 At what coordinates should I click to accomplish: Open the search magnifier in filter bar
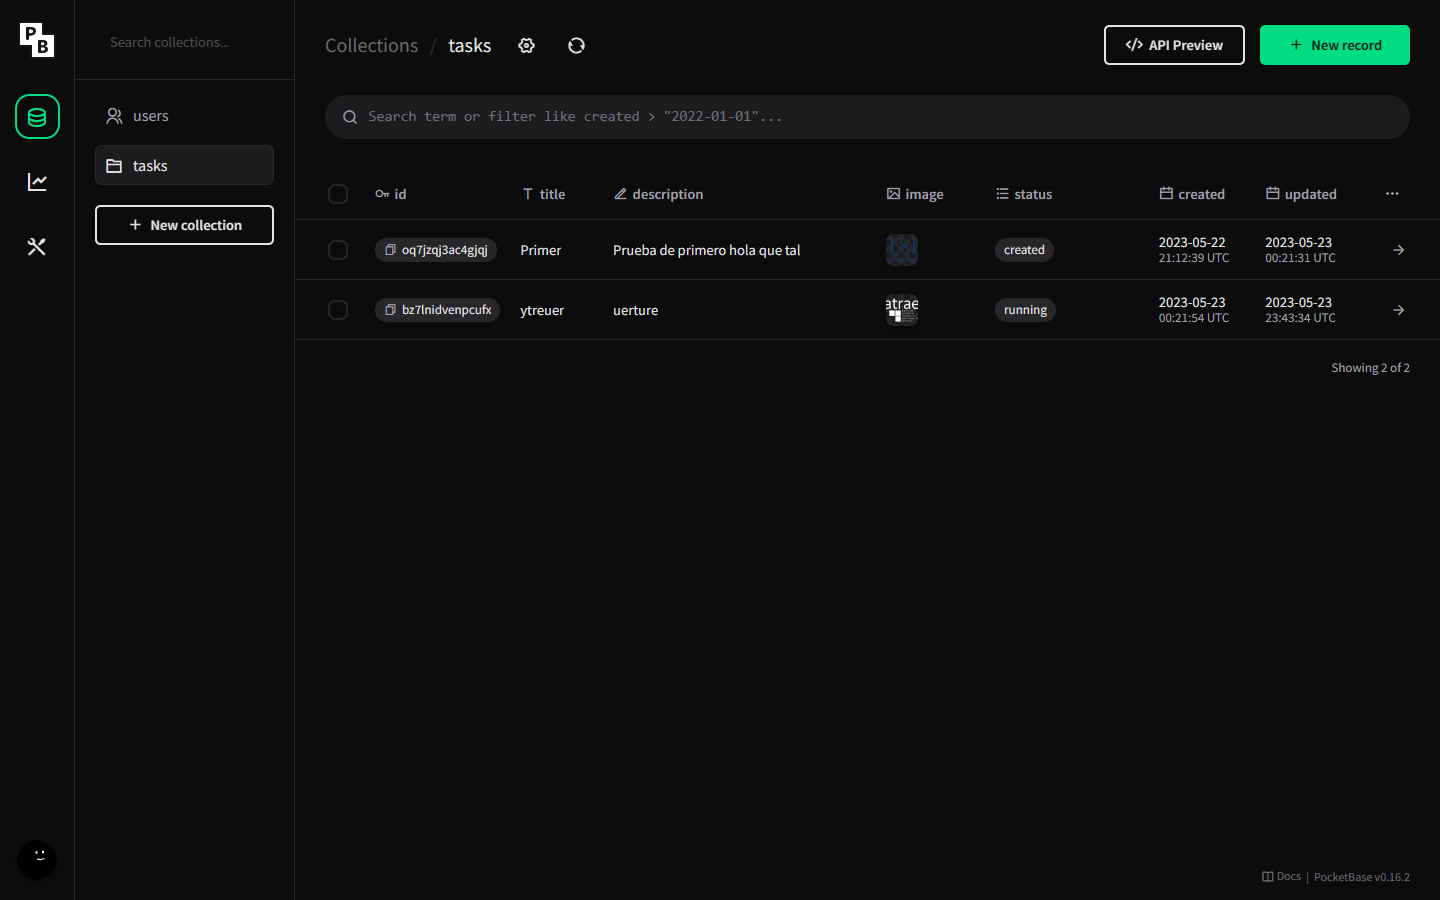click(349, 116)
